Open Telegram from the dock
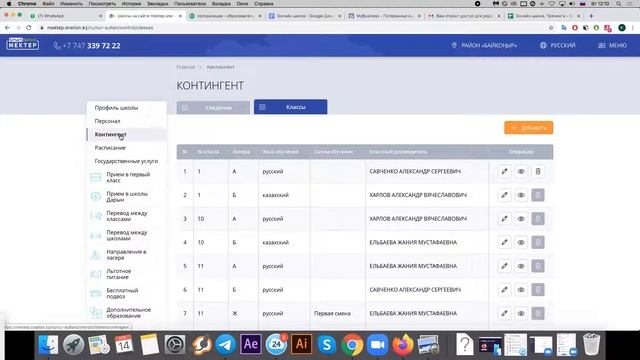Viewport: 640px width, 360px height. point(225,345)
